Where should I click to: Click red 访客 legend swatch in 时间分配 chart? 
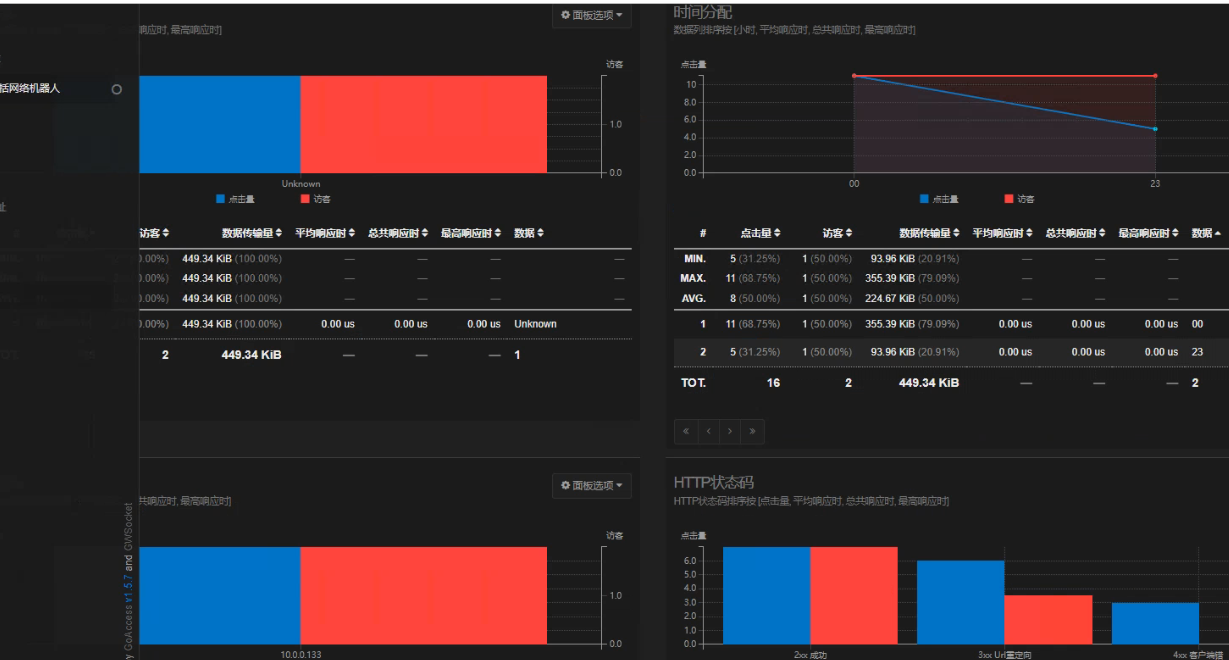coord(1009,199)
